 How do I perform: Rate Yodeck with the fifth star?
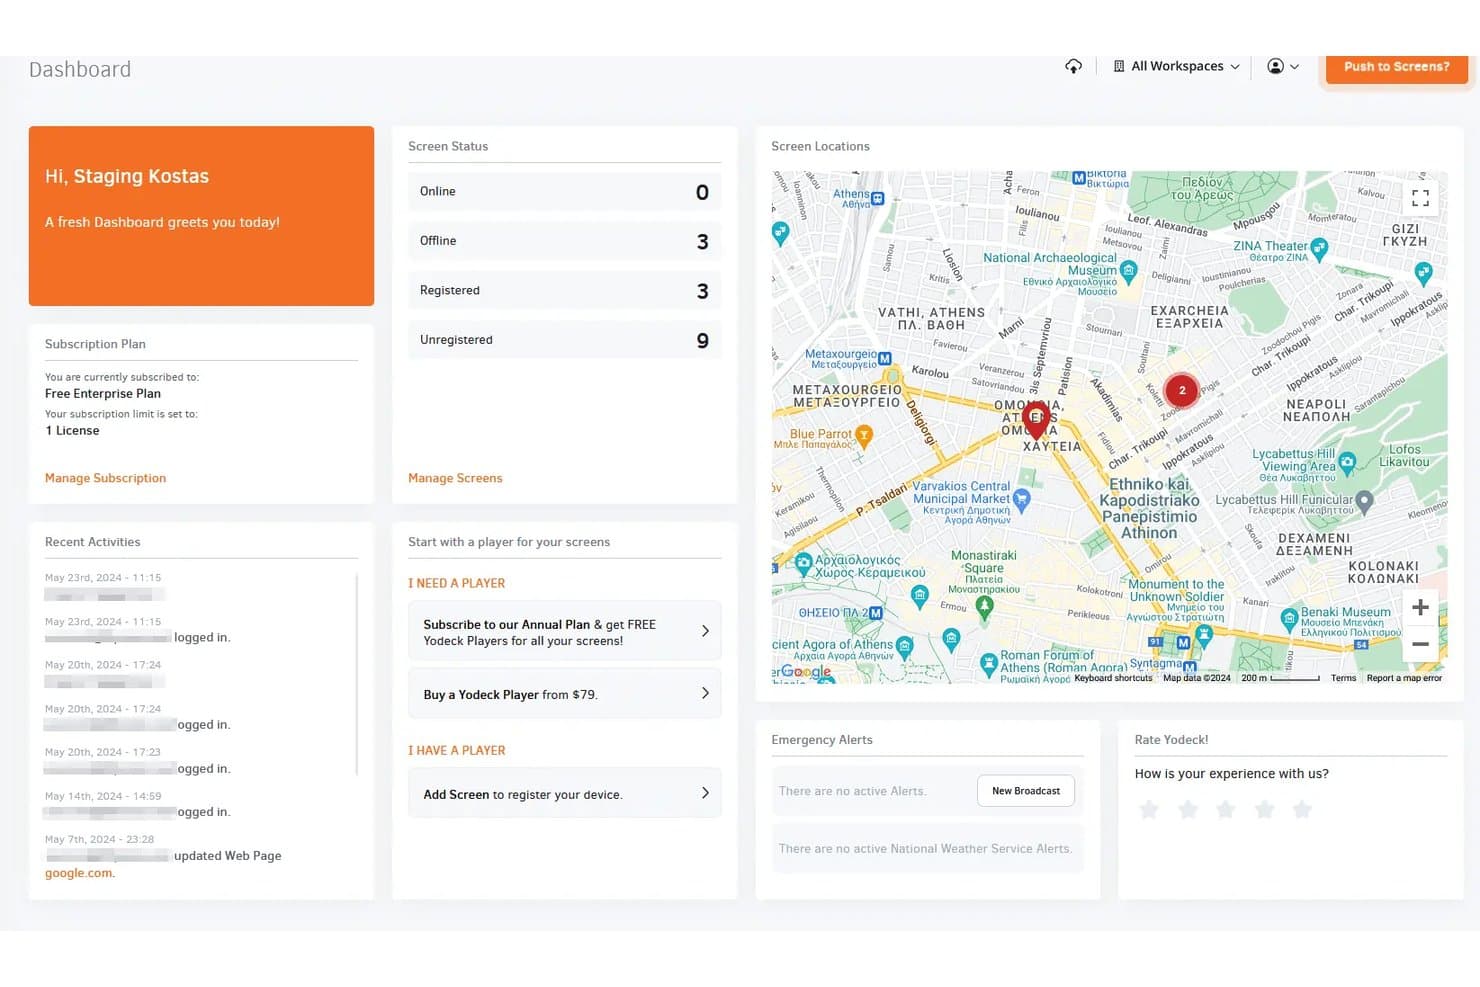point(1302,809)
